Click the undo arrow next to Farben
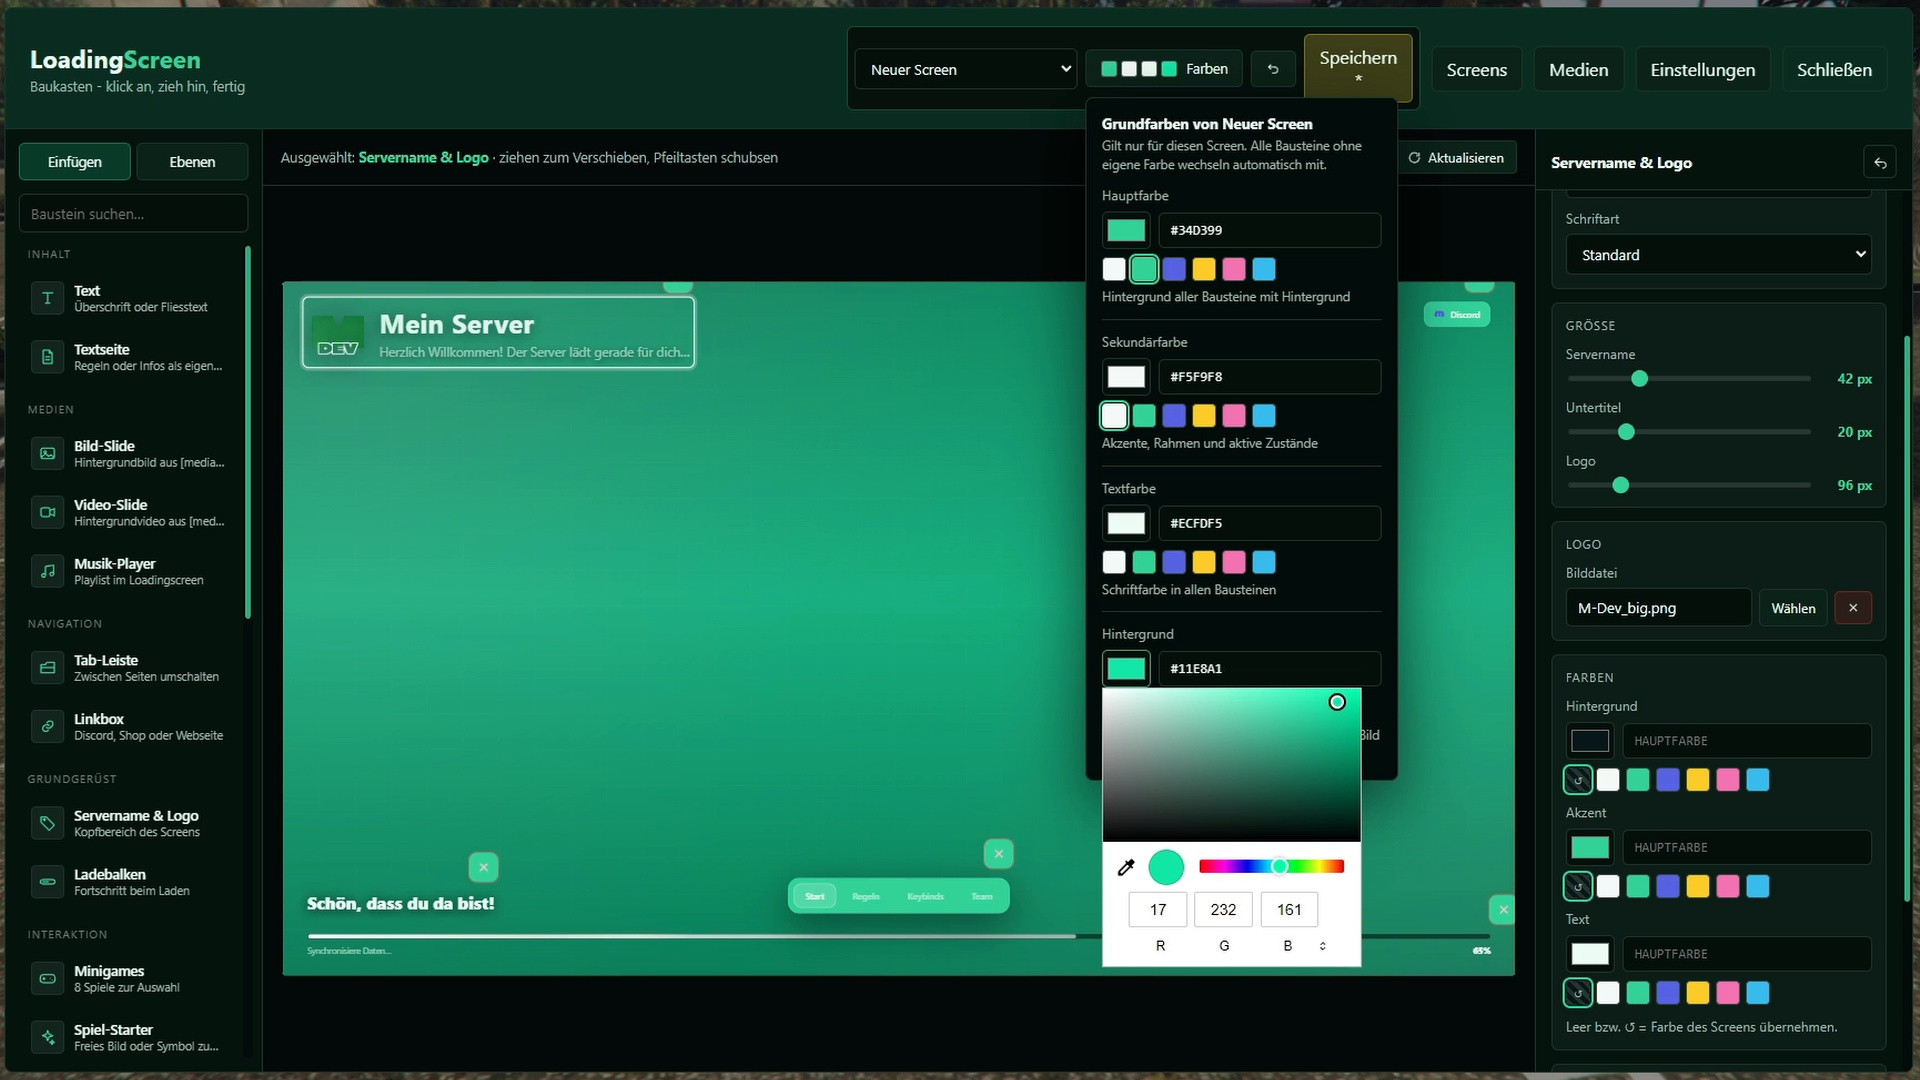 click(1273, 69)
